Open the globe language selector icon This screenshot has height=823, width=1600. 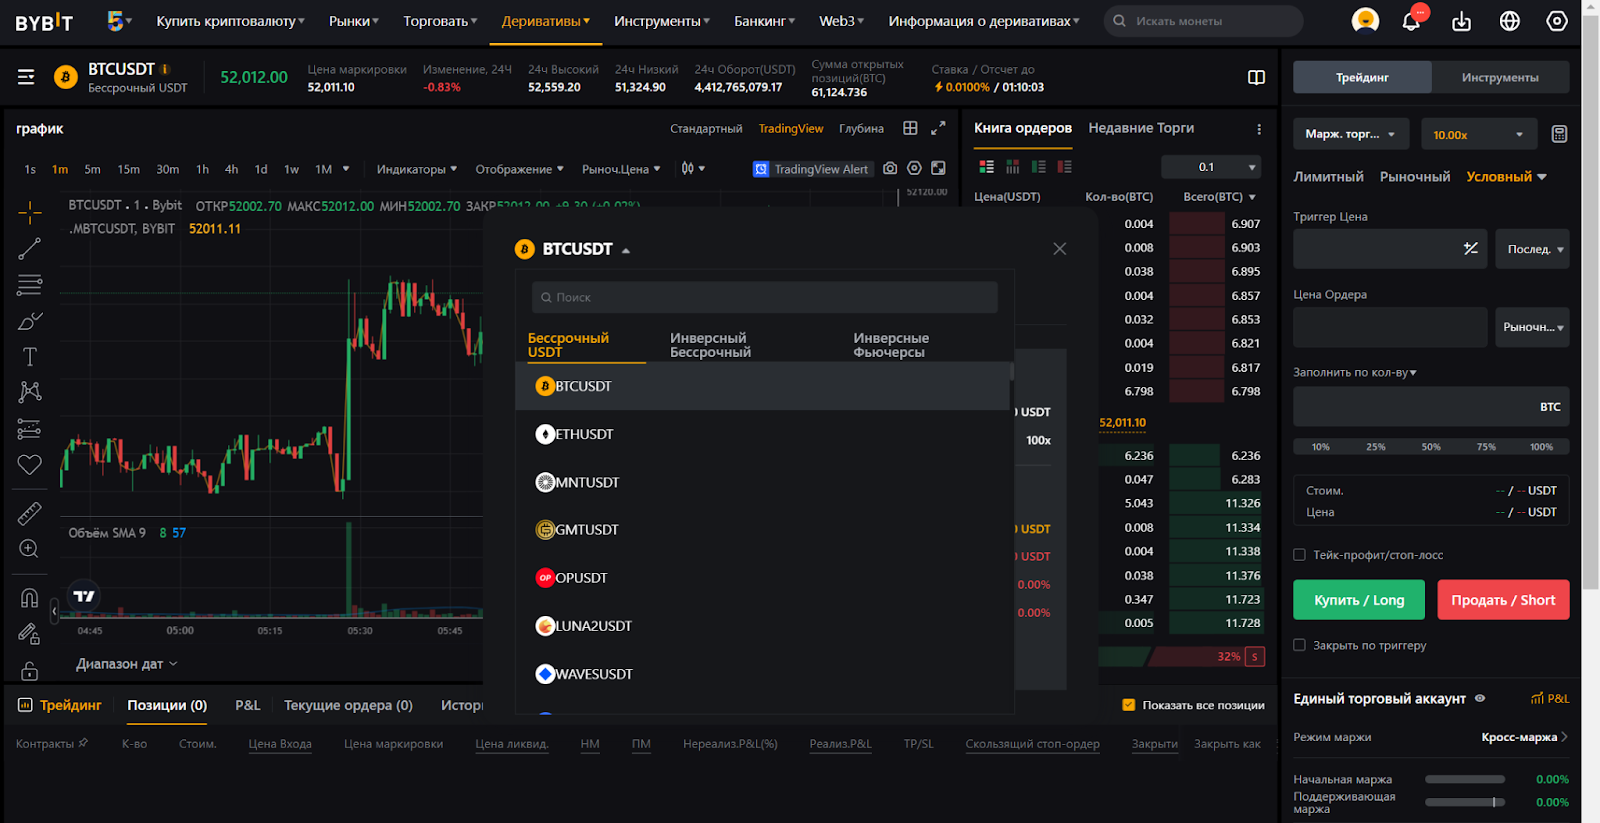tap(1509, 21)
